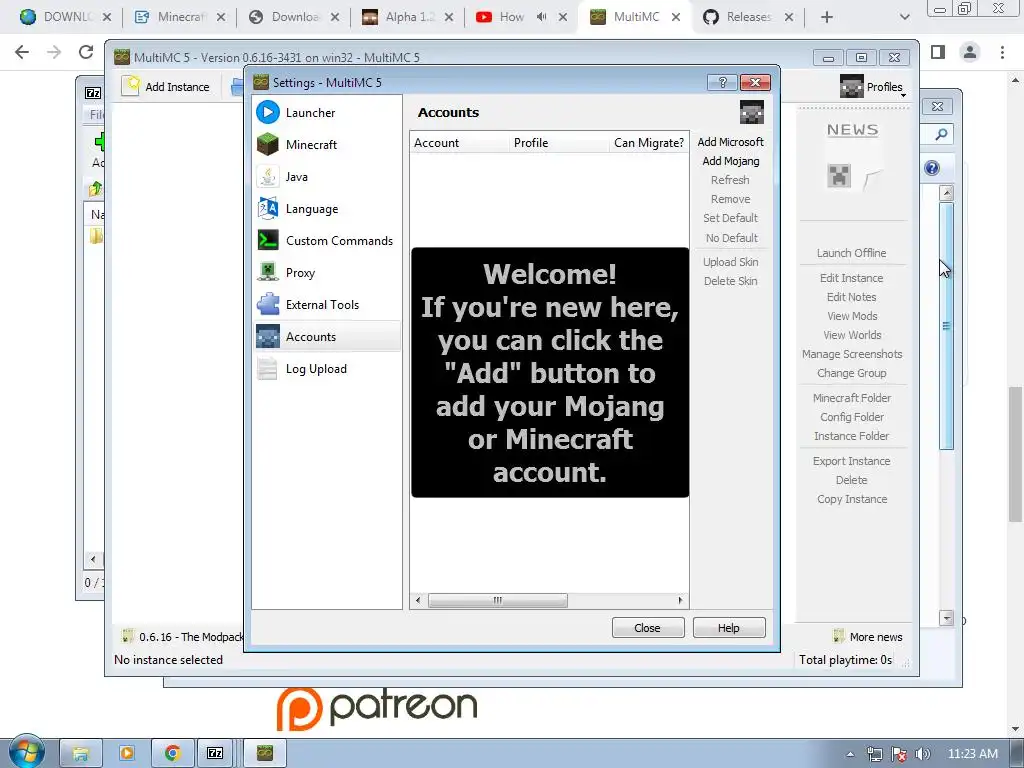
Task: Click the Add Instance toolbar icon
Action: click(x=131, y=86)
